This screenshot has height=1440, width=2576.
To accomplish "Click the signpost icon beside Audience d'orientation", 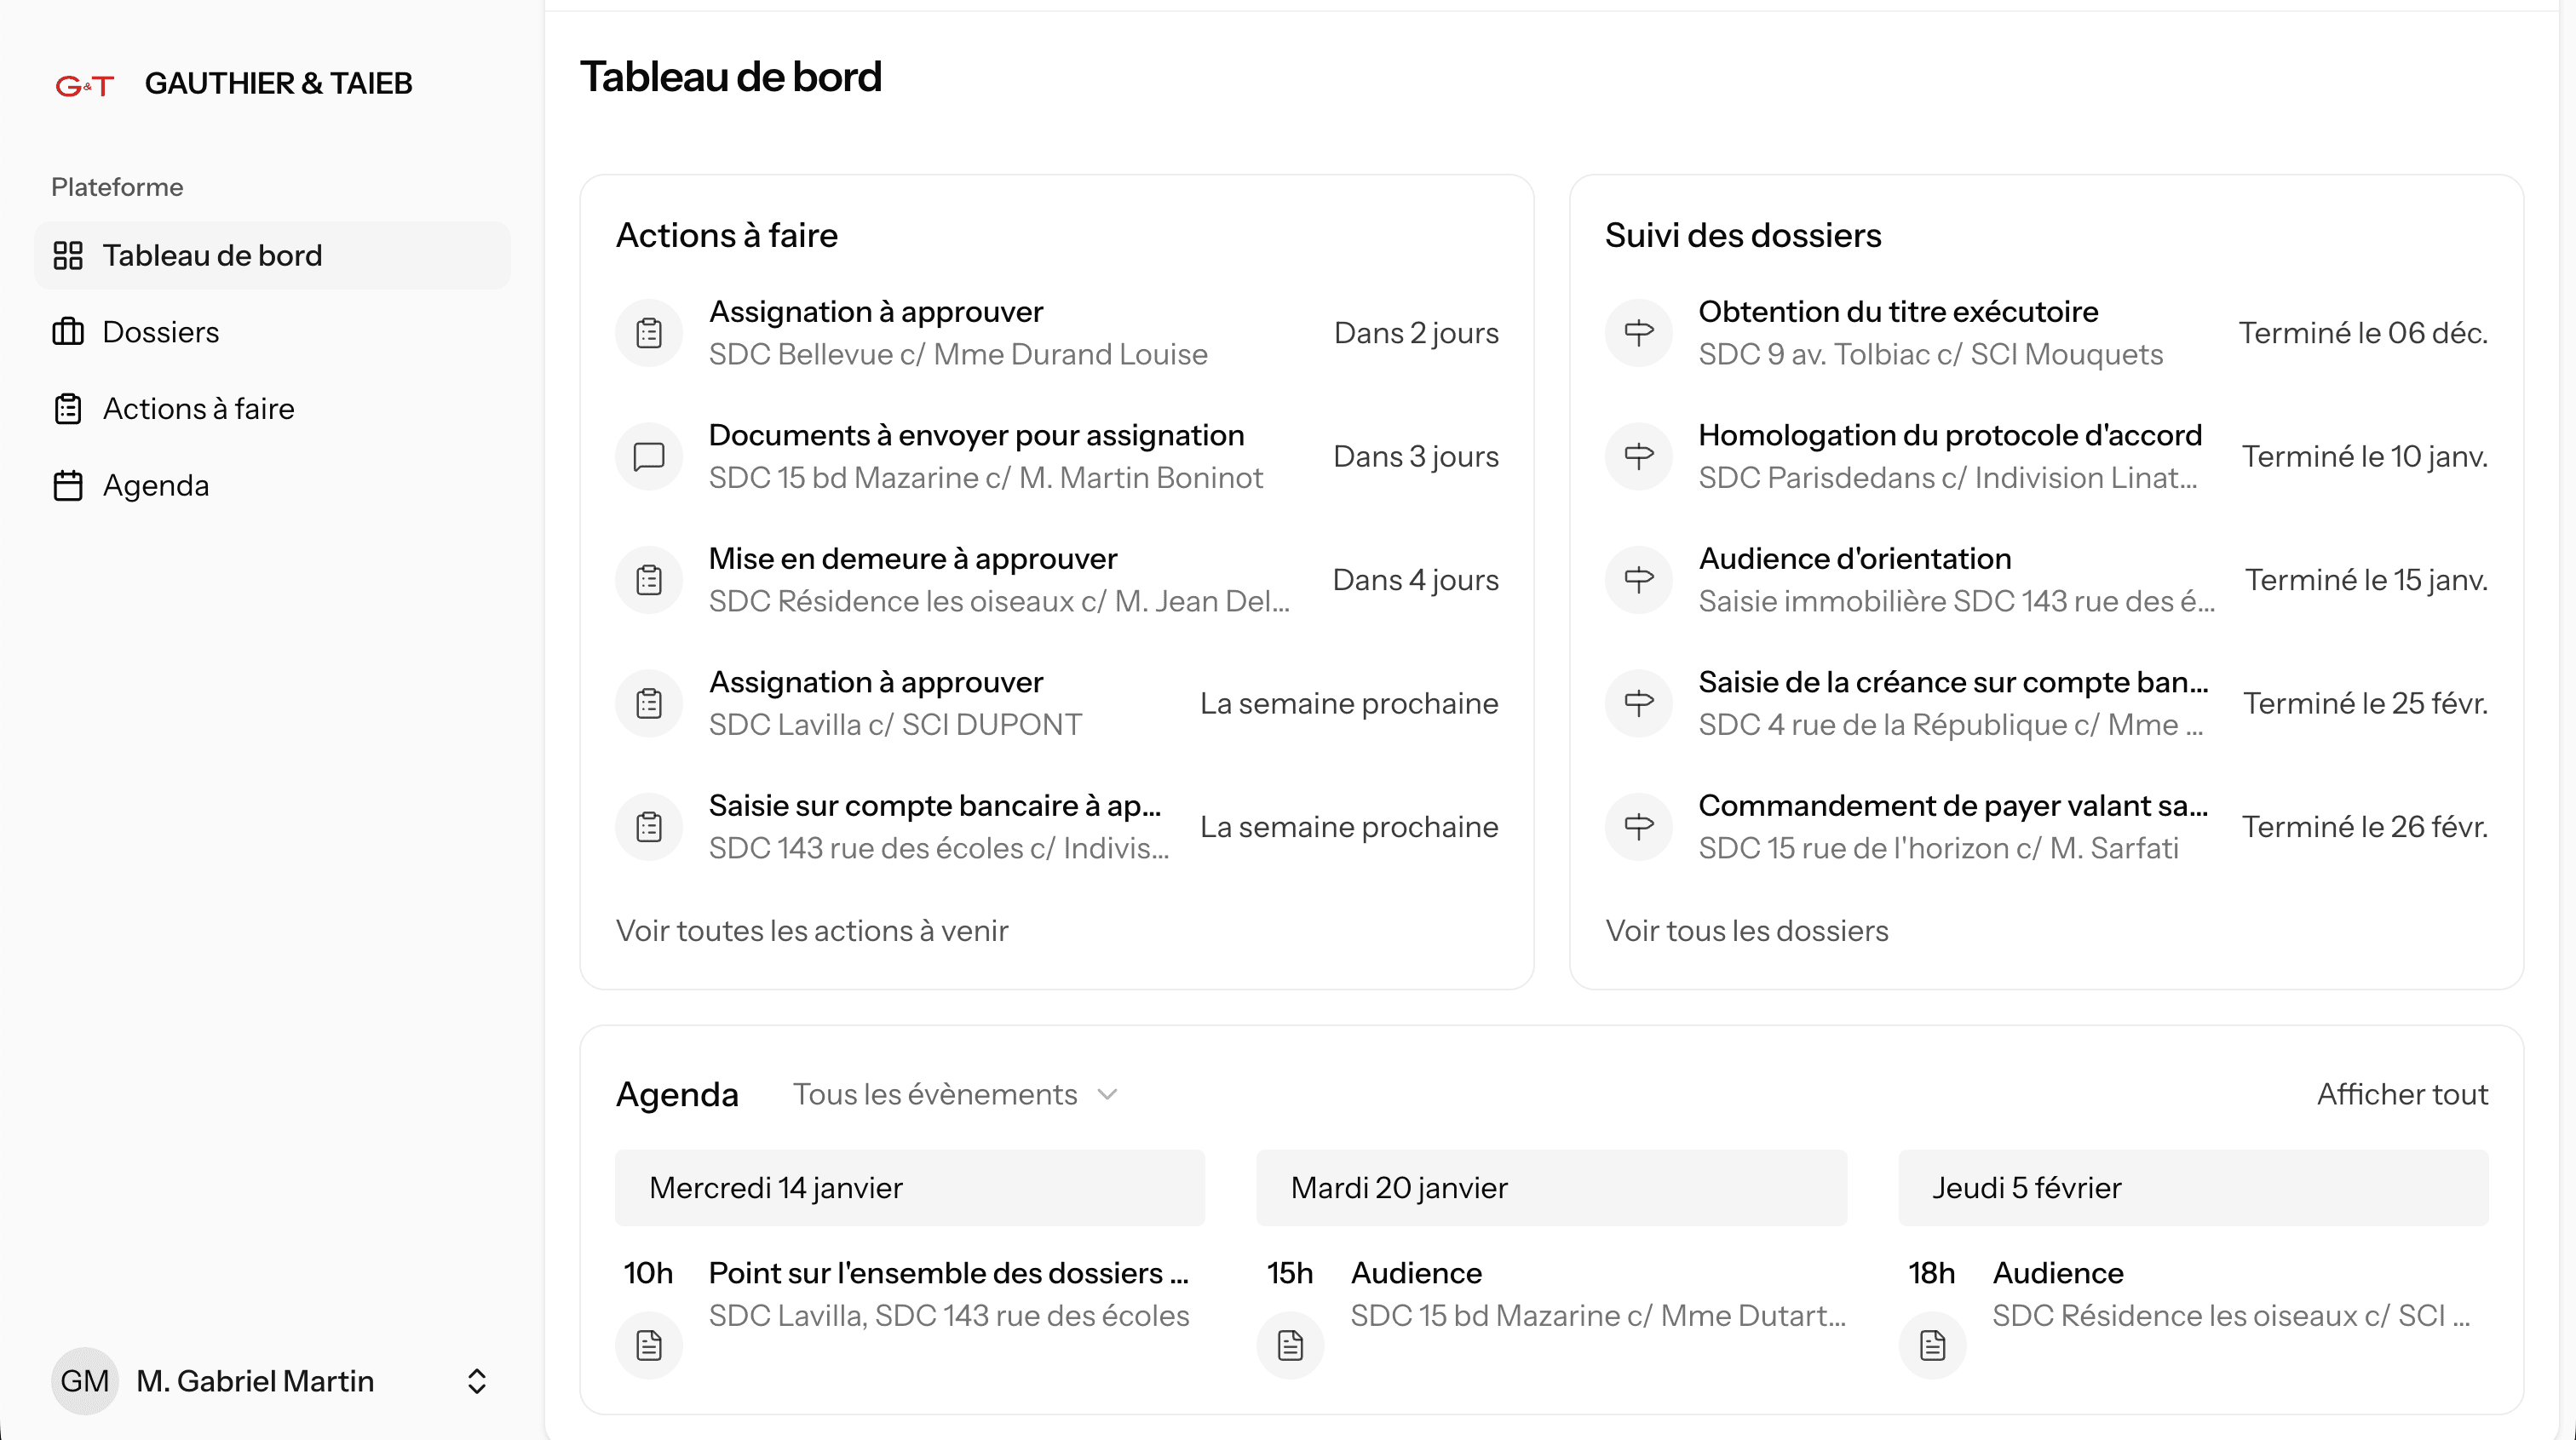I will tap(1638, 580).
